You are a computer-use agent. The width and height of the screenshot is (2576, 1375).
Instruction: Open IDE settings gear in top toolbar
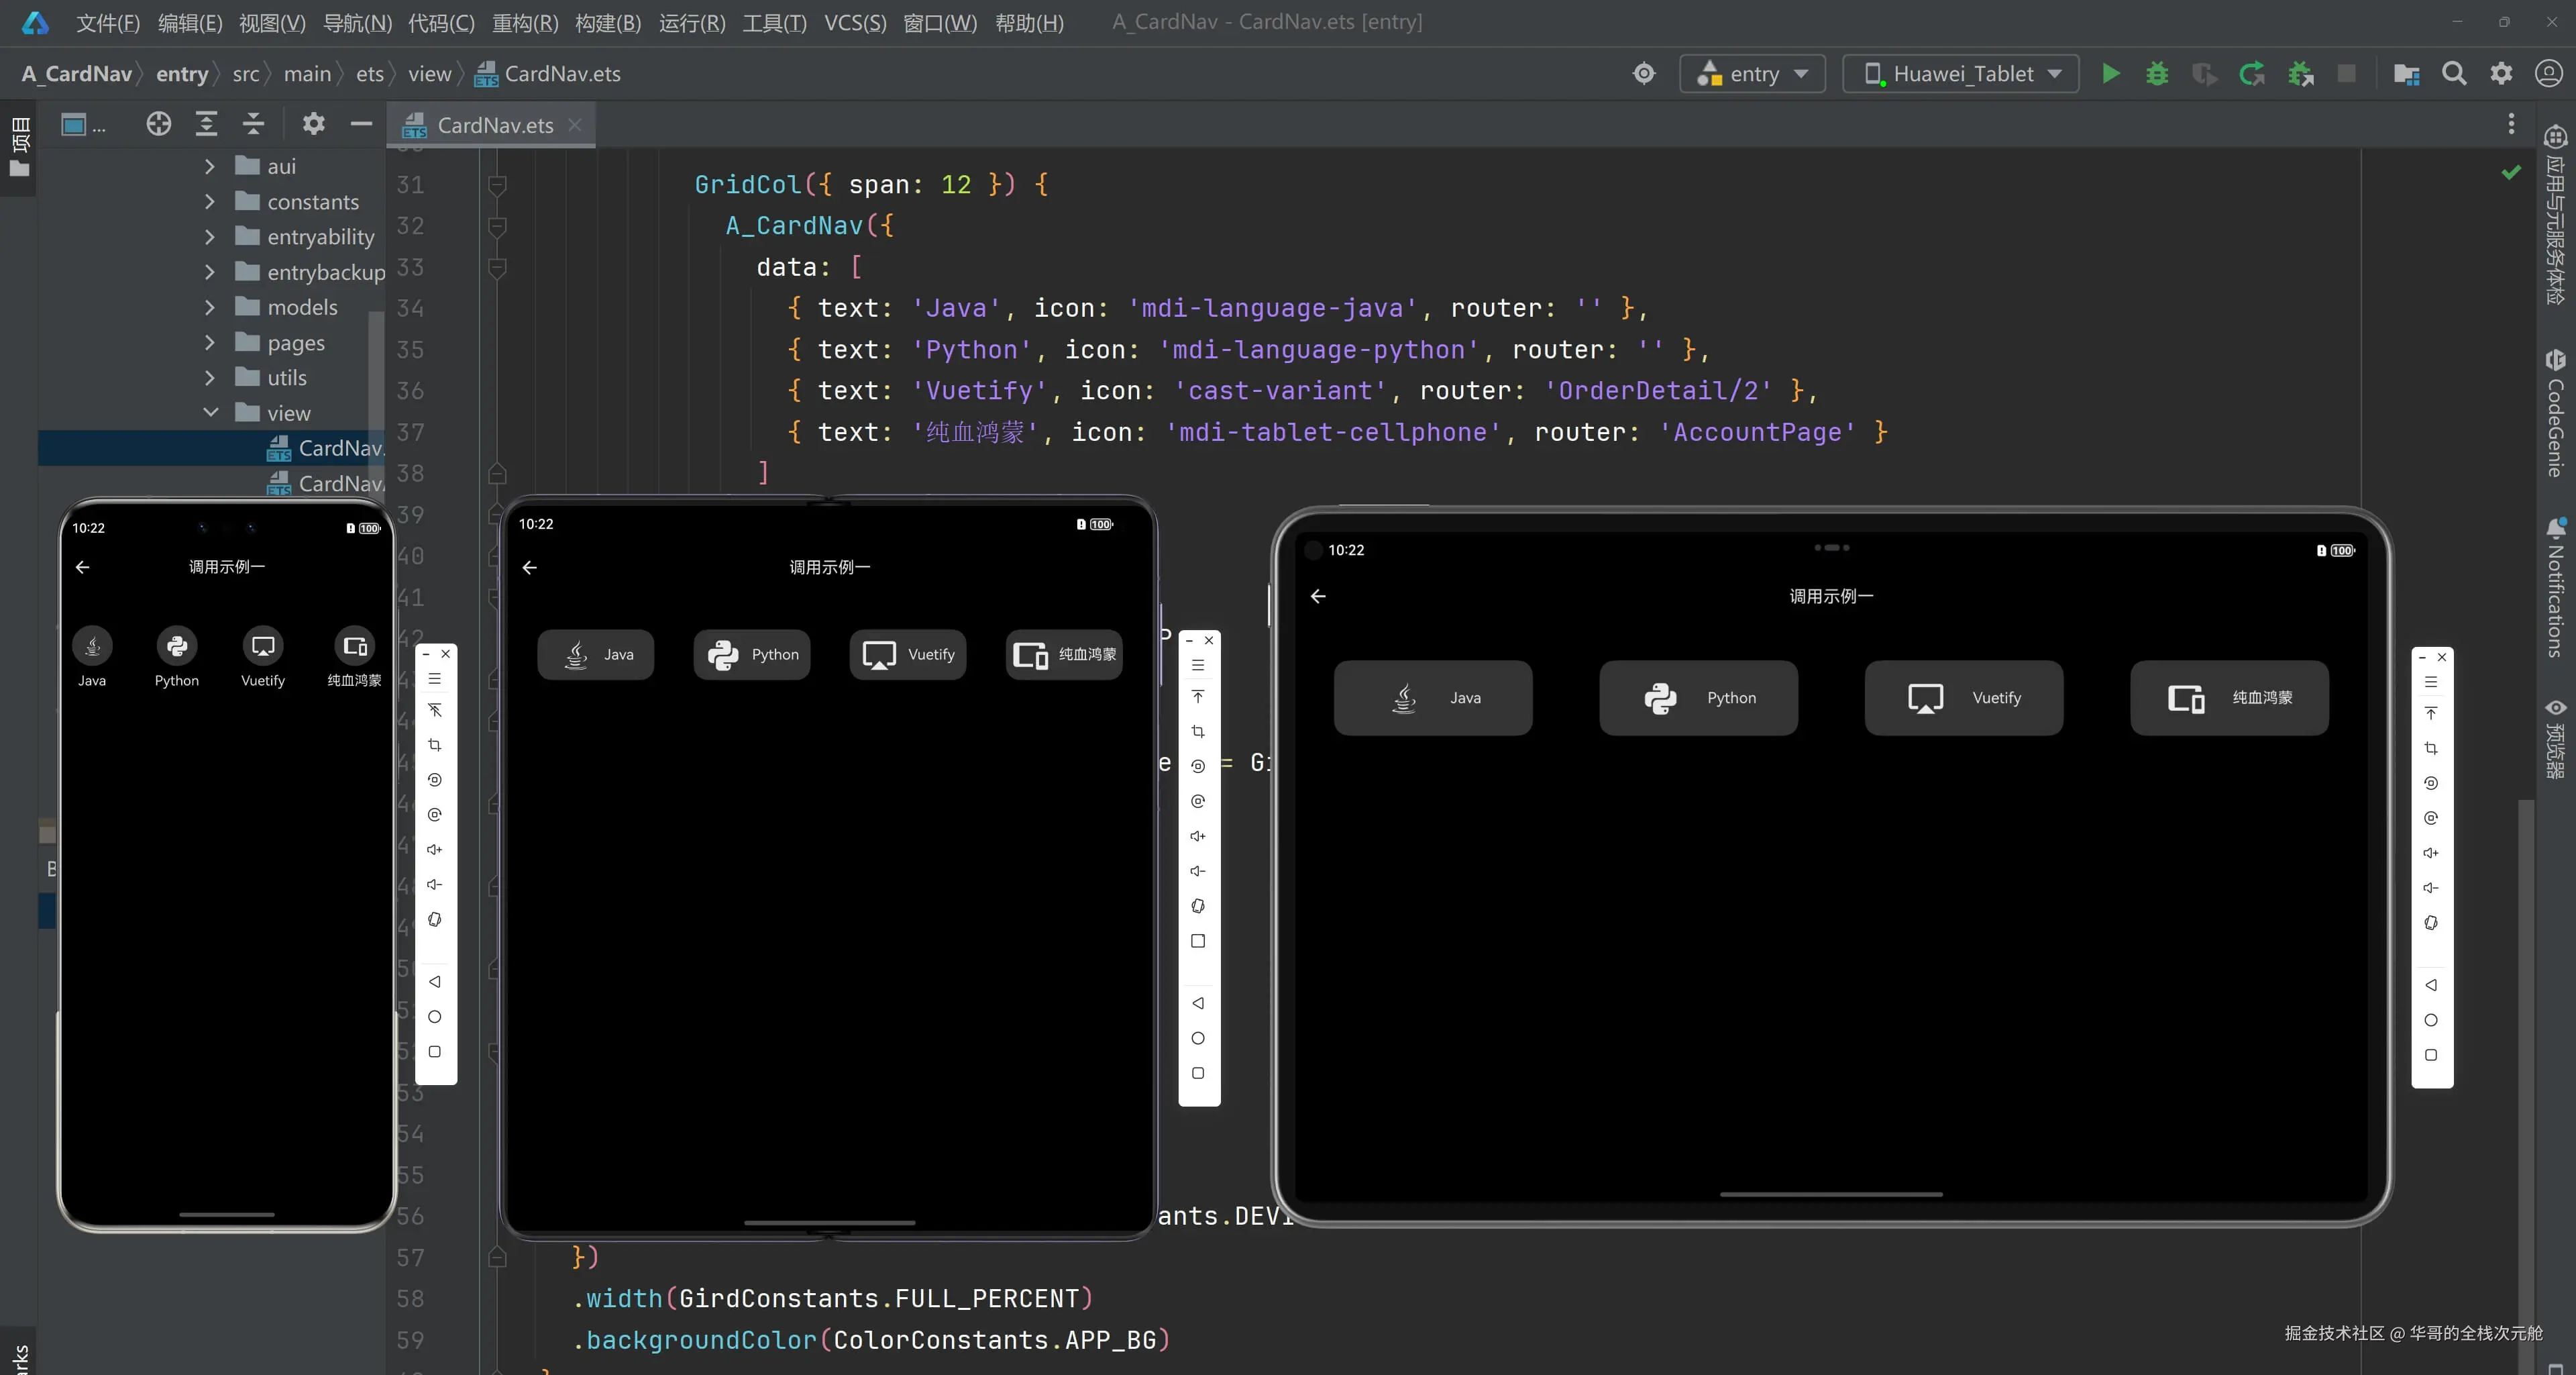pyautogui.click(x=2501, y=73)
